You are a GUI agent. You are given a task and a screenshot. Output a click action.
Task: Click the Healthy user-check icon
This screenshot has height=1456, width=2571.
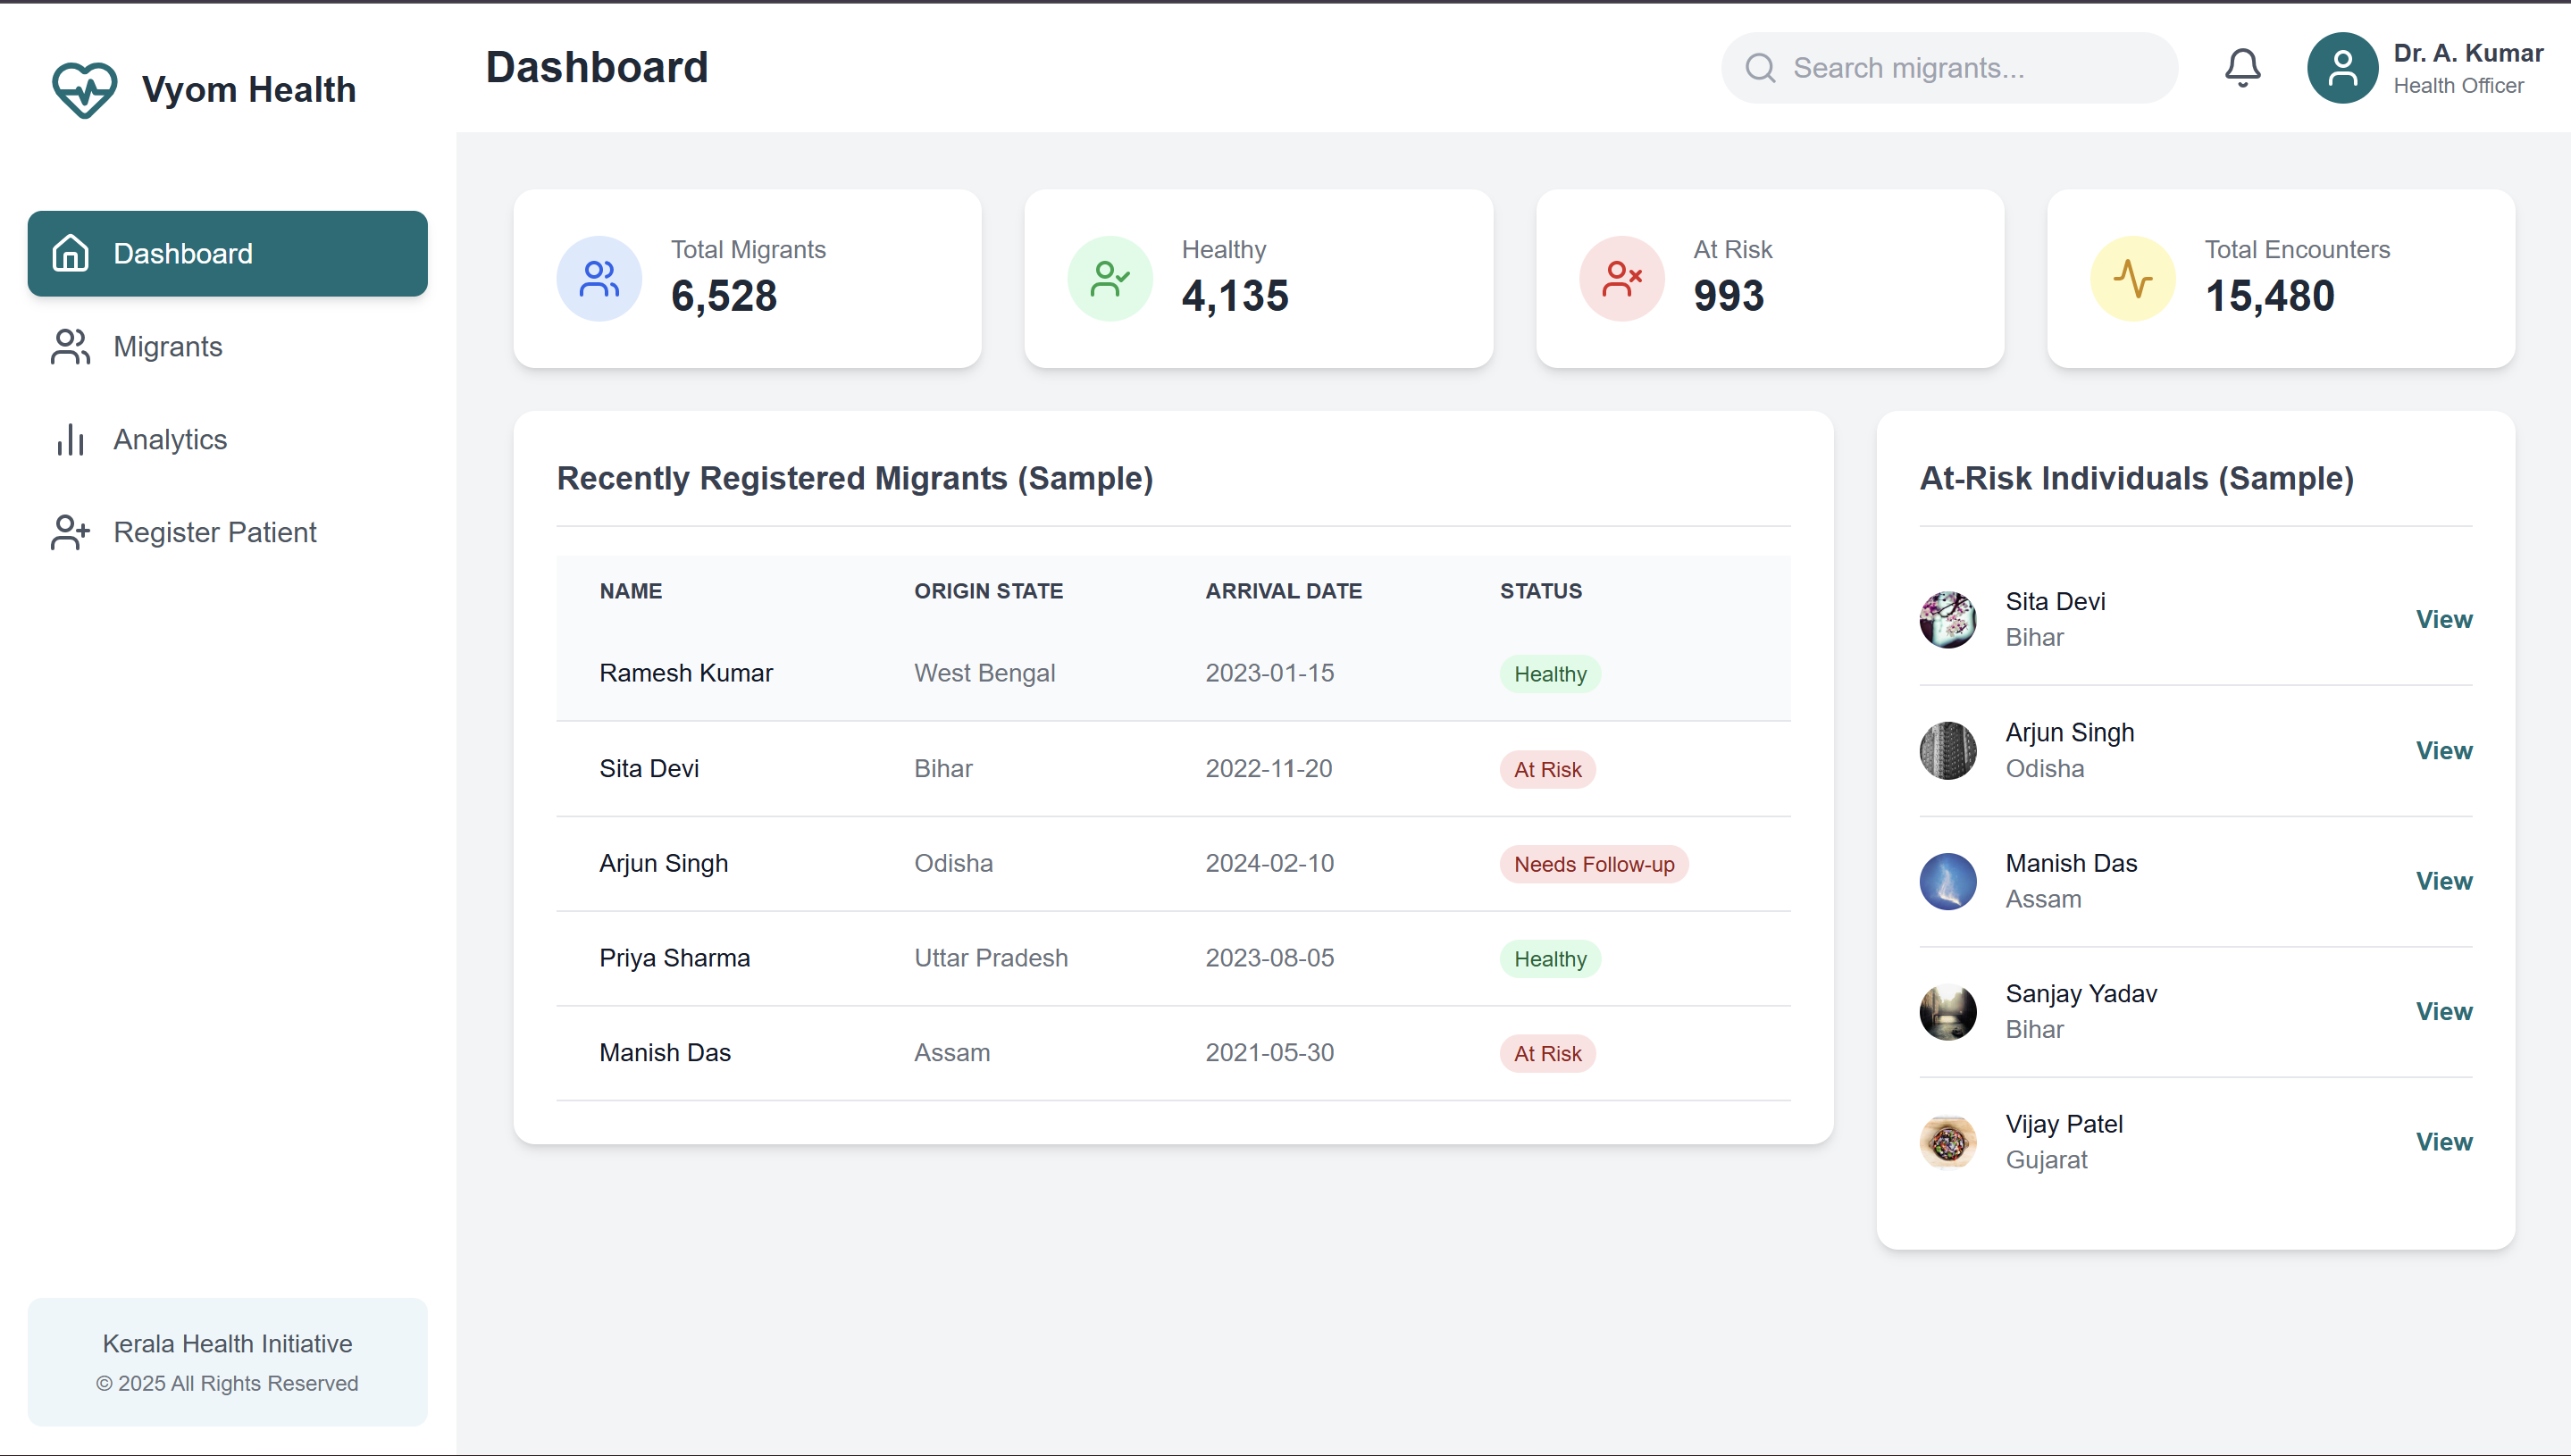(1110, 279)
